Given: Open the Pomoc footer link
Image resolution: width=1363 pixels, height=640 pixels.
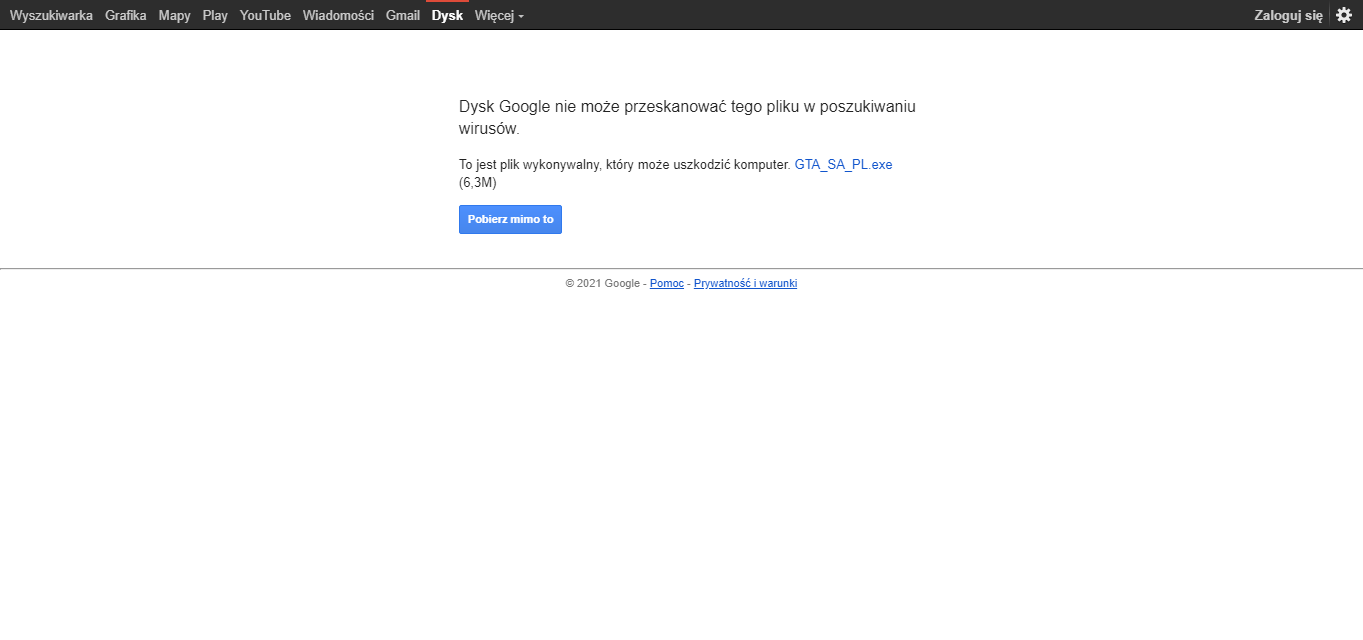Looking at the screenshot, I should point(667,284).
